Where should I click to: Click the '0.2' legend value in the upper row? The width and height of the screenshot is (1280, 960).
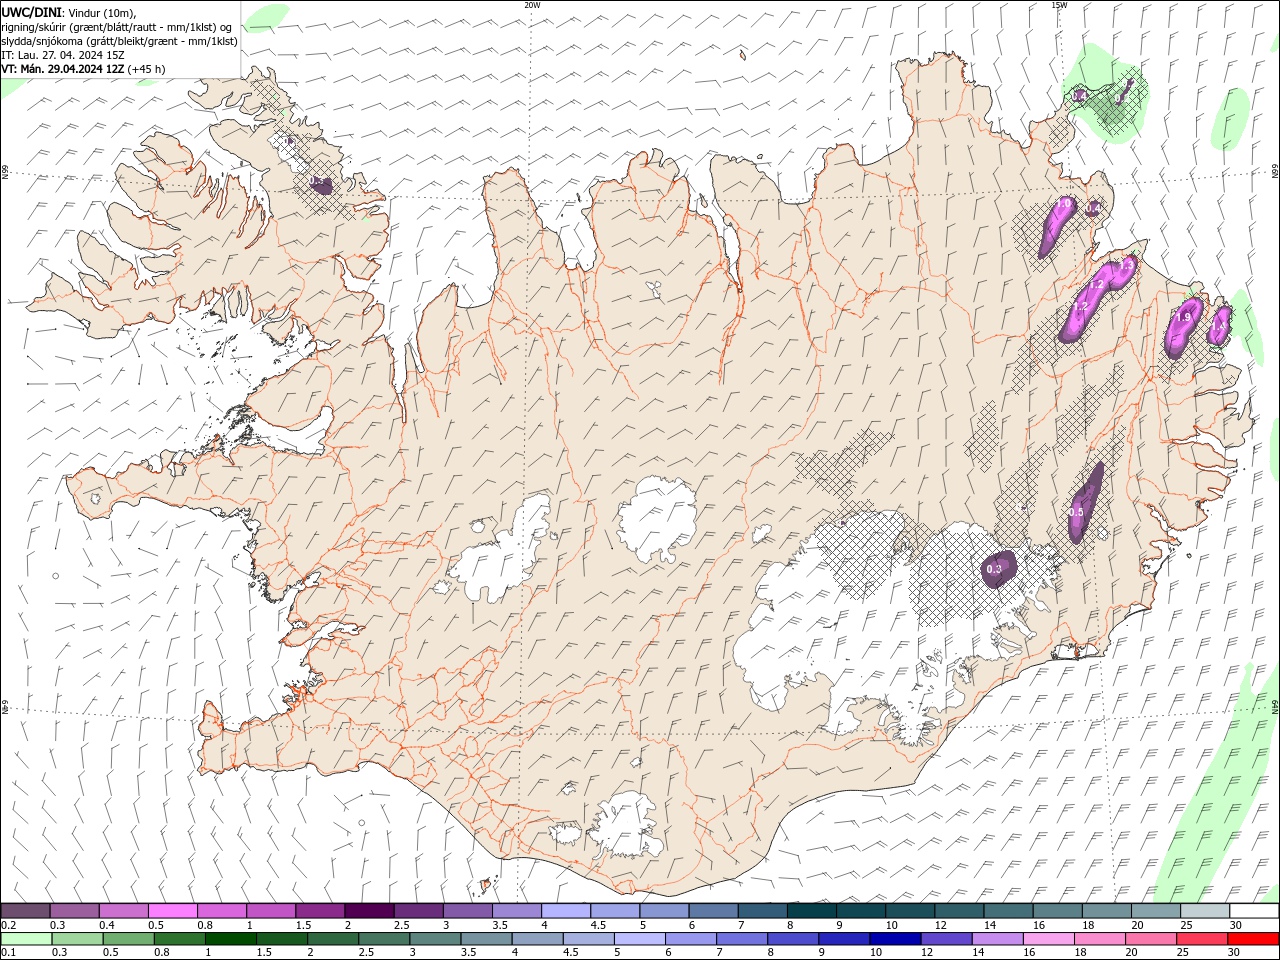(x=8, y=925)
